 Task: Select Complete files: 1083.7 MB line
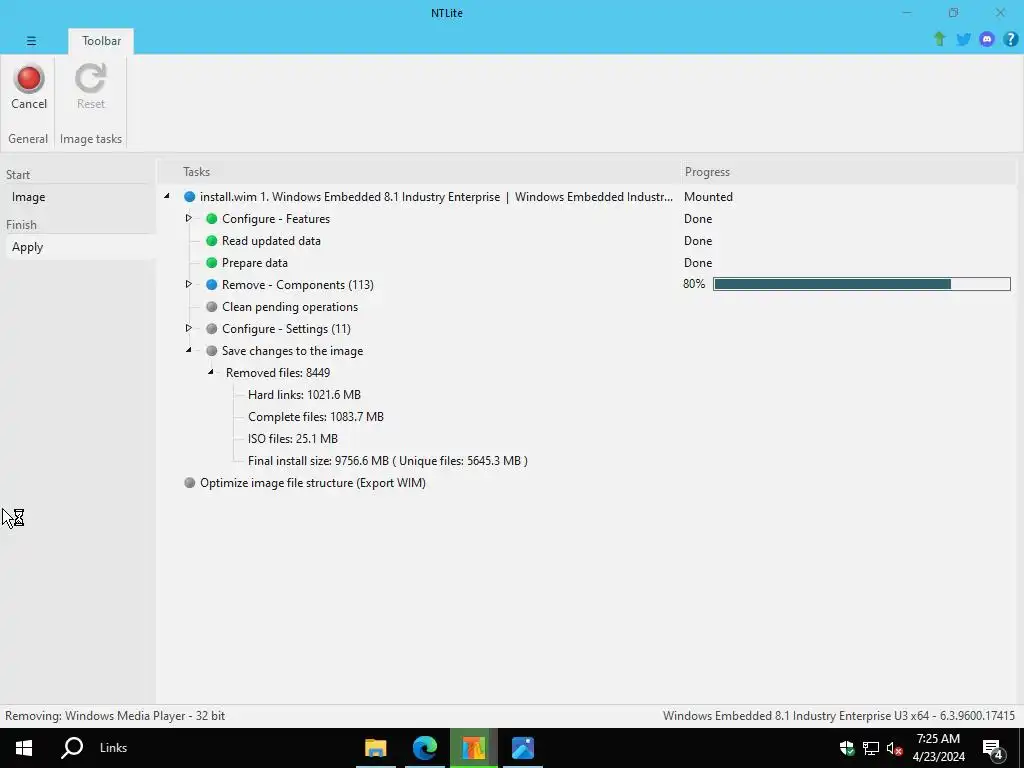point(315,417)
